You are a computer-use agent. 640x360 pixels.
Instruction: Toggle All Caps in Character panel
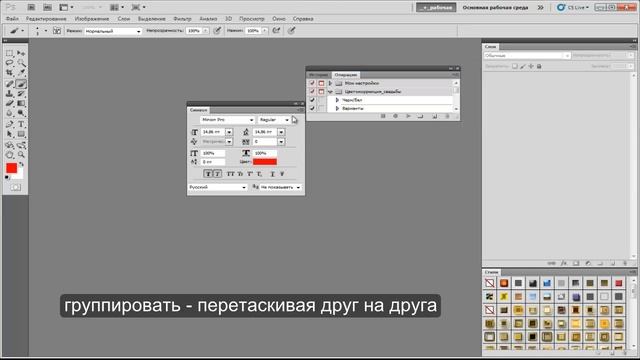click(231, 174)
